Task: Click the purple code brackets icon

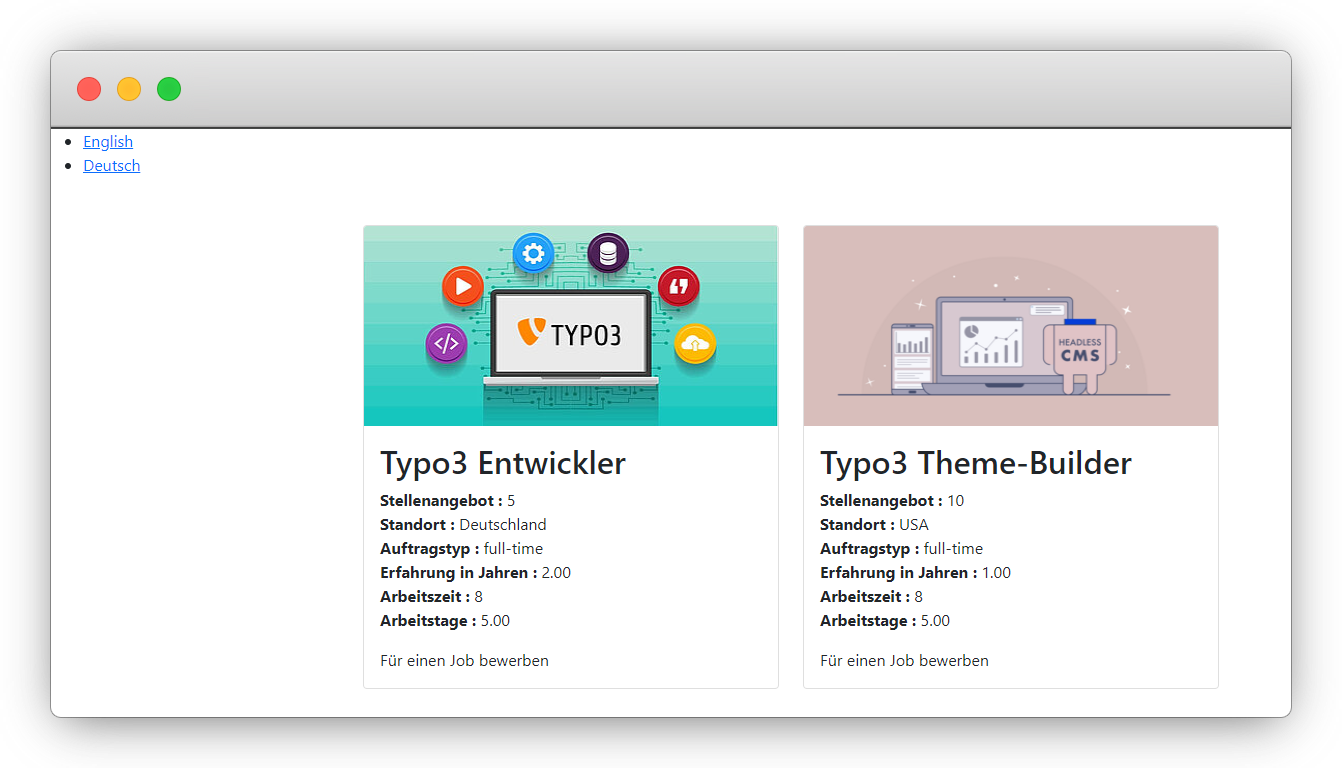Action: (x=446, y=344)
